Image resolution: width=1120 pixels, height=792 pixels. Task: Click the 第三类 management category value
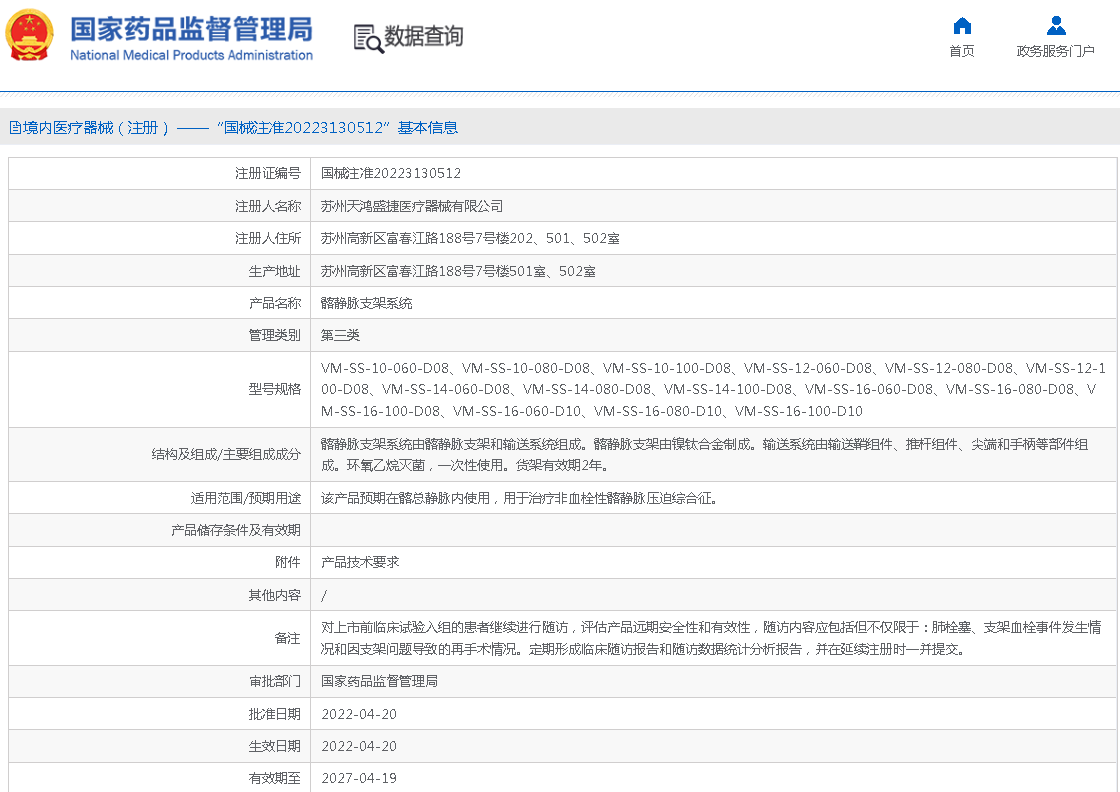coord(340,335)
